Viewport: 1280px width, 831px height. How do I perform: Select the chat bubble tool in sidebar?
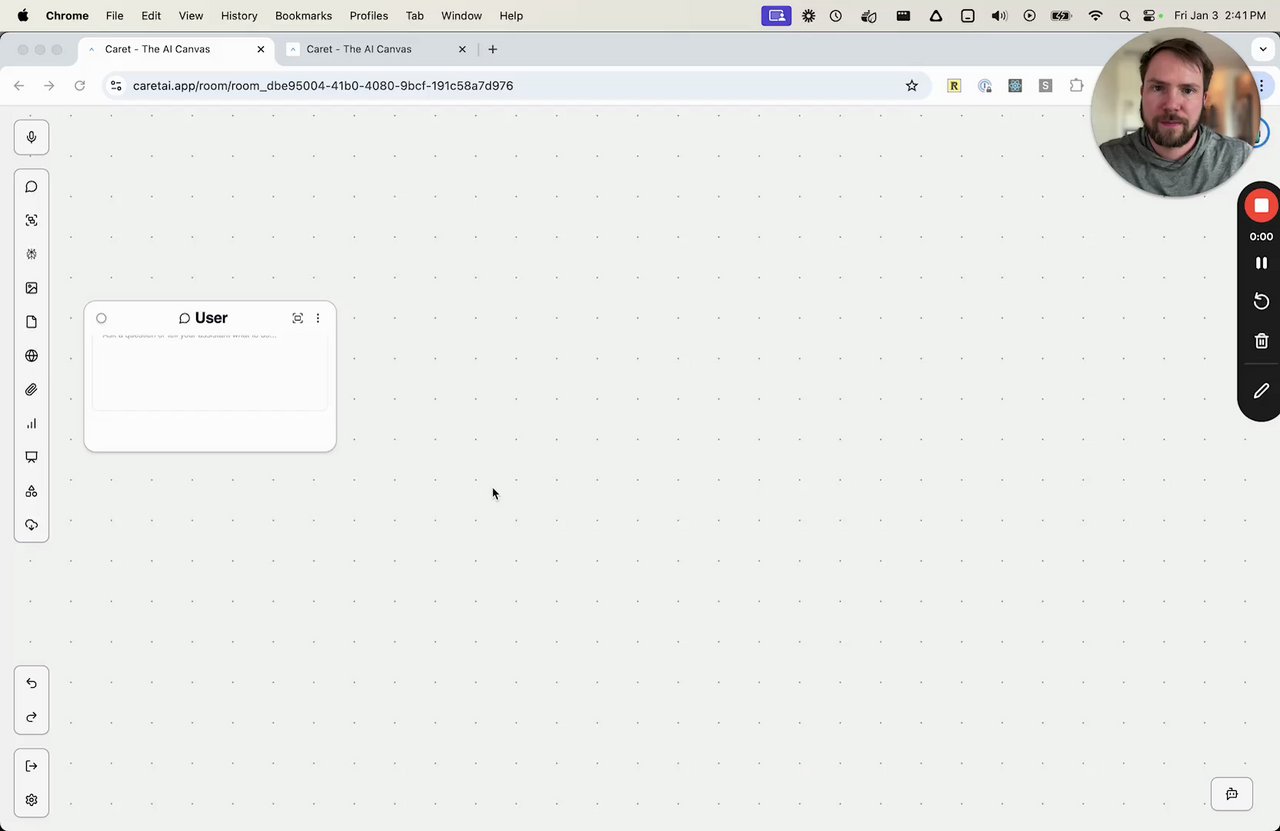(x=31, y=187)
